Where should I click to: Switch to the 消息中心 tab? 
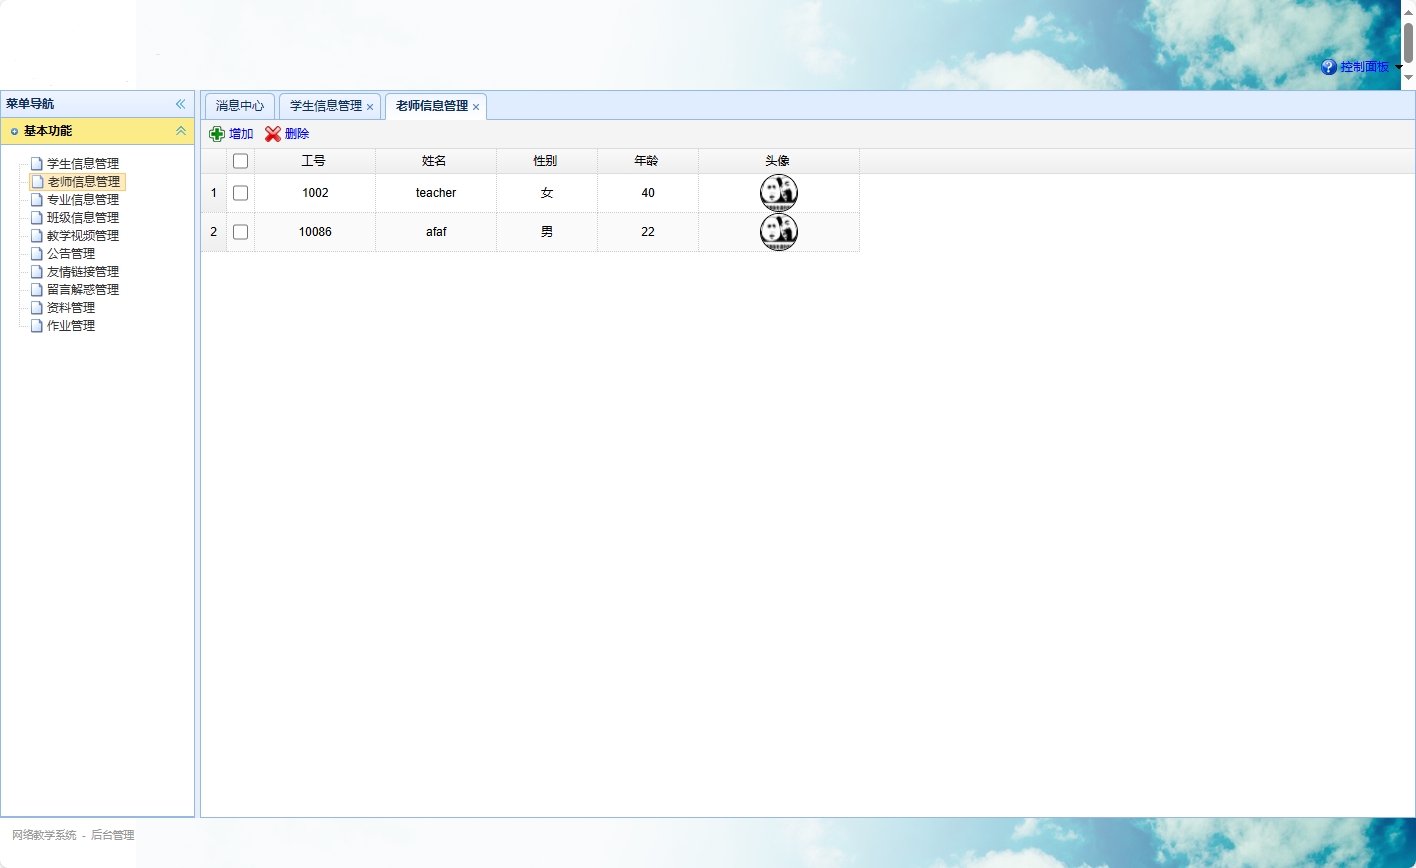coord(240,106)
